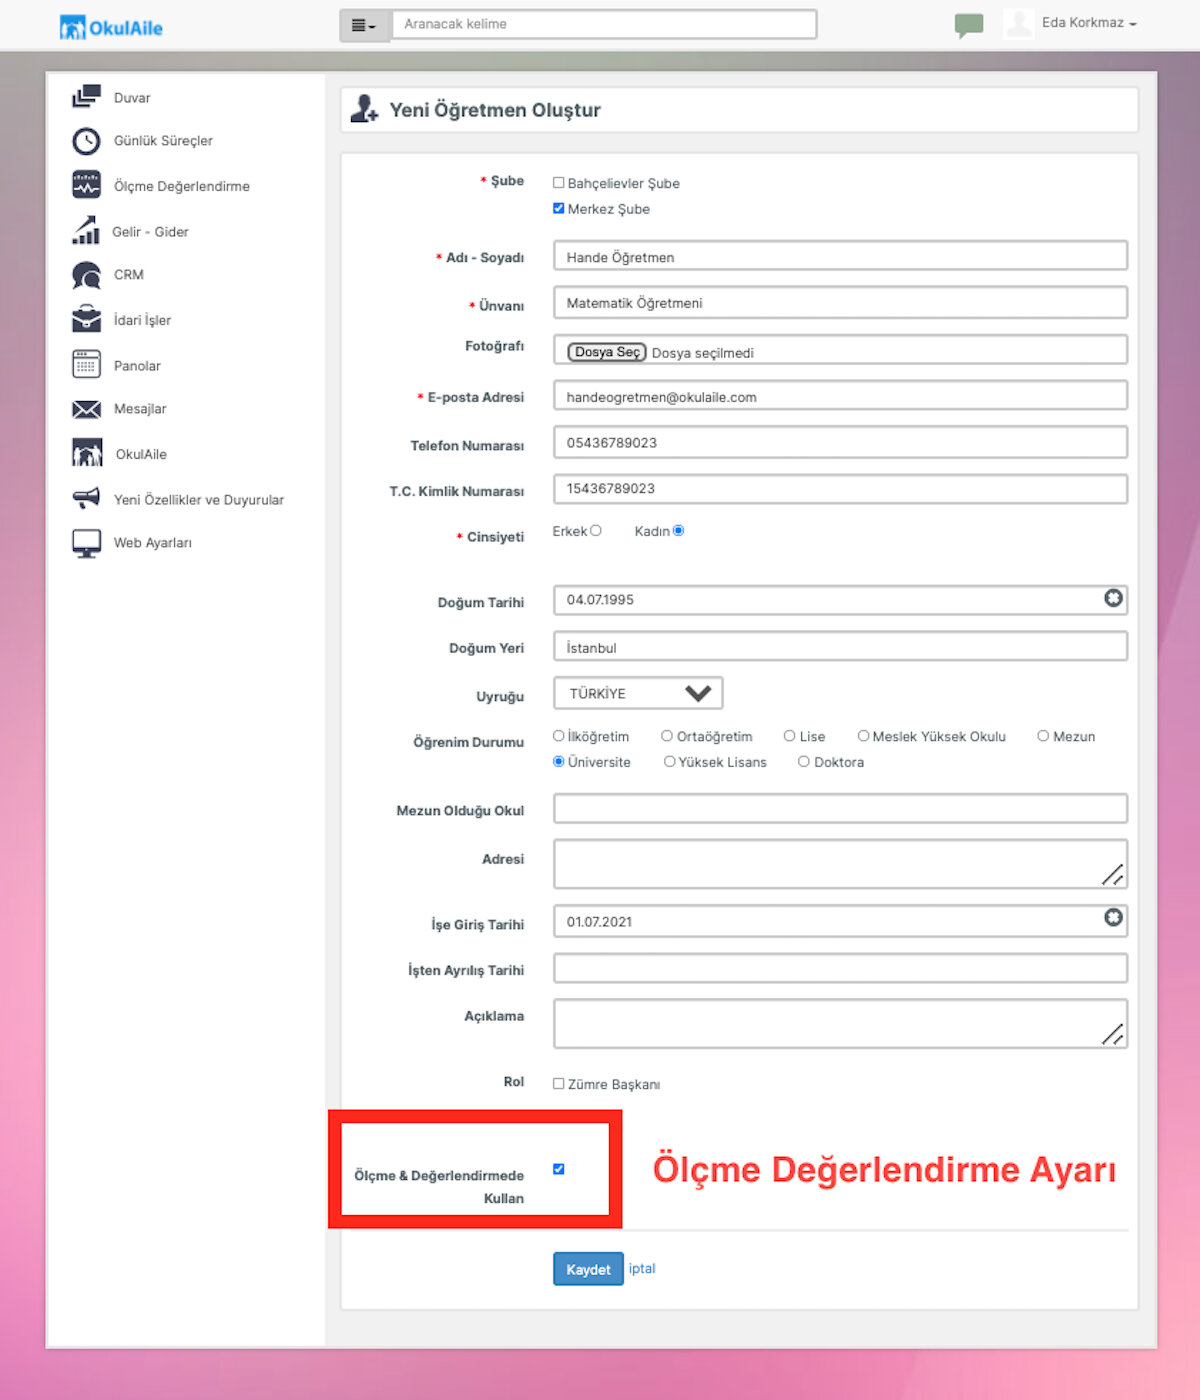1200x1400 pixels.
Task: Click the E-posta Adresi input field
Action: pyautogui.click(x=840, y=396)
